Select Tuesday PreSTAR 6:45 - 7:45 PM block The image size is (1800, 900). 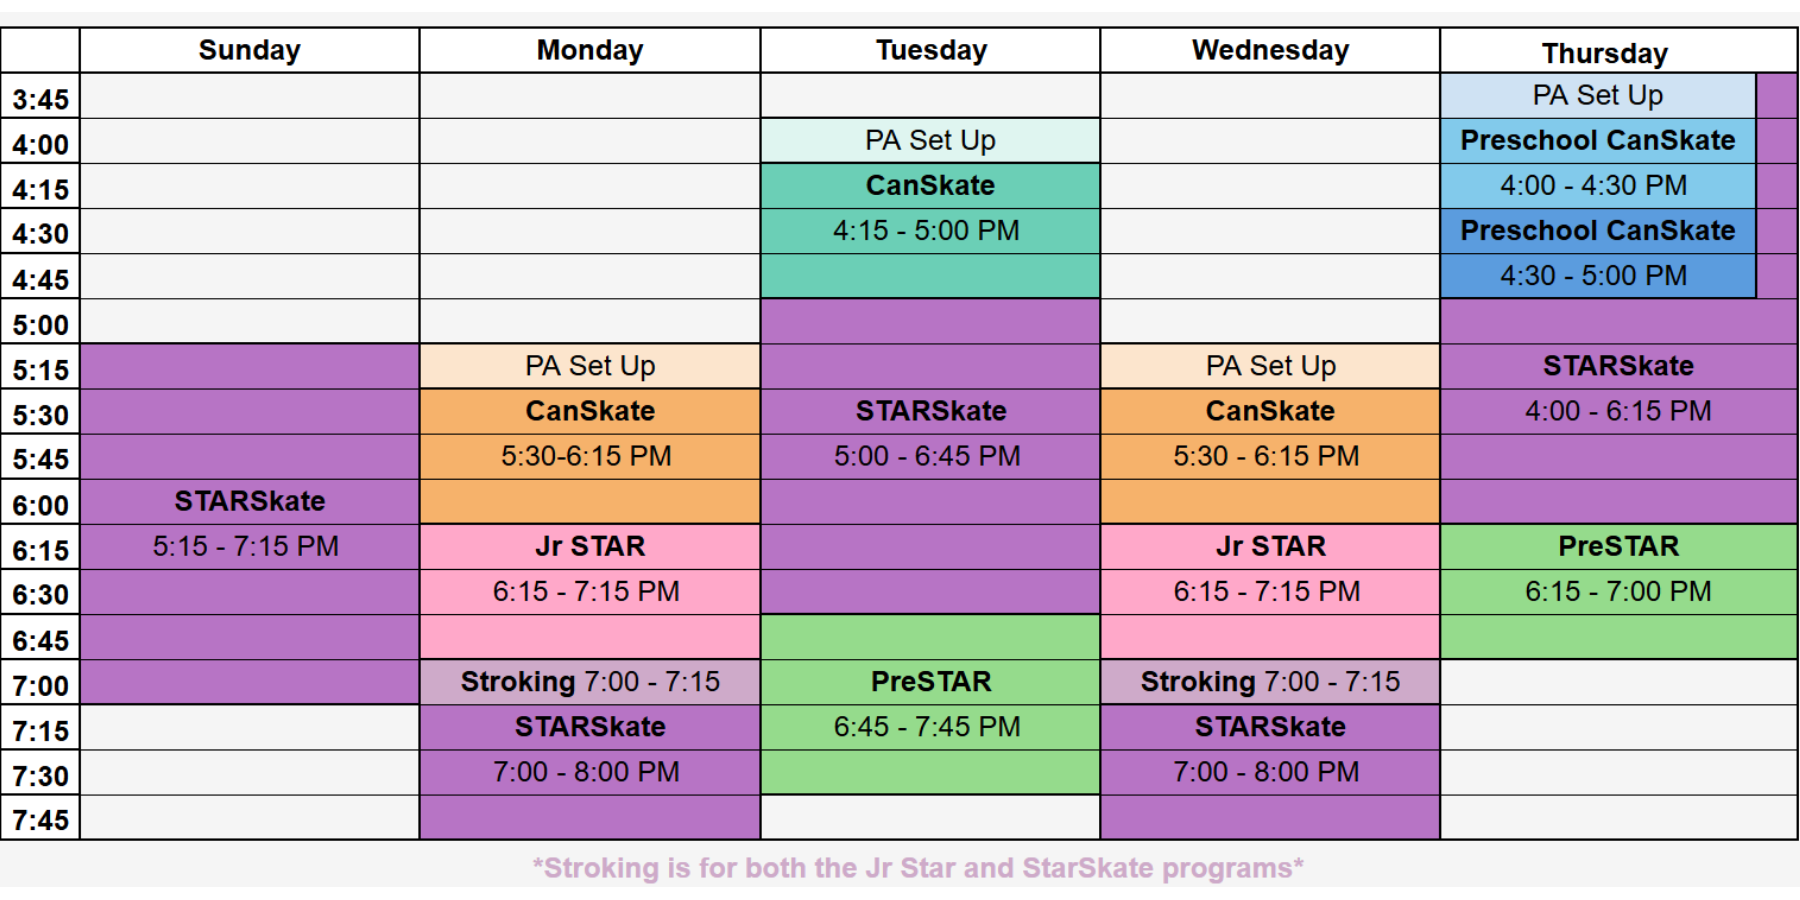pyautogui.click(x=930, y=705)
